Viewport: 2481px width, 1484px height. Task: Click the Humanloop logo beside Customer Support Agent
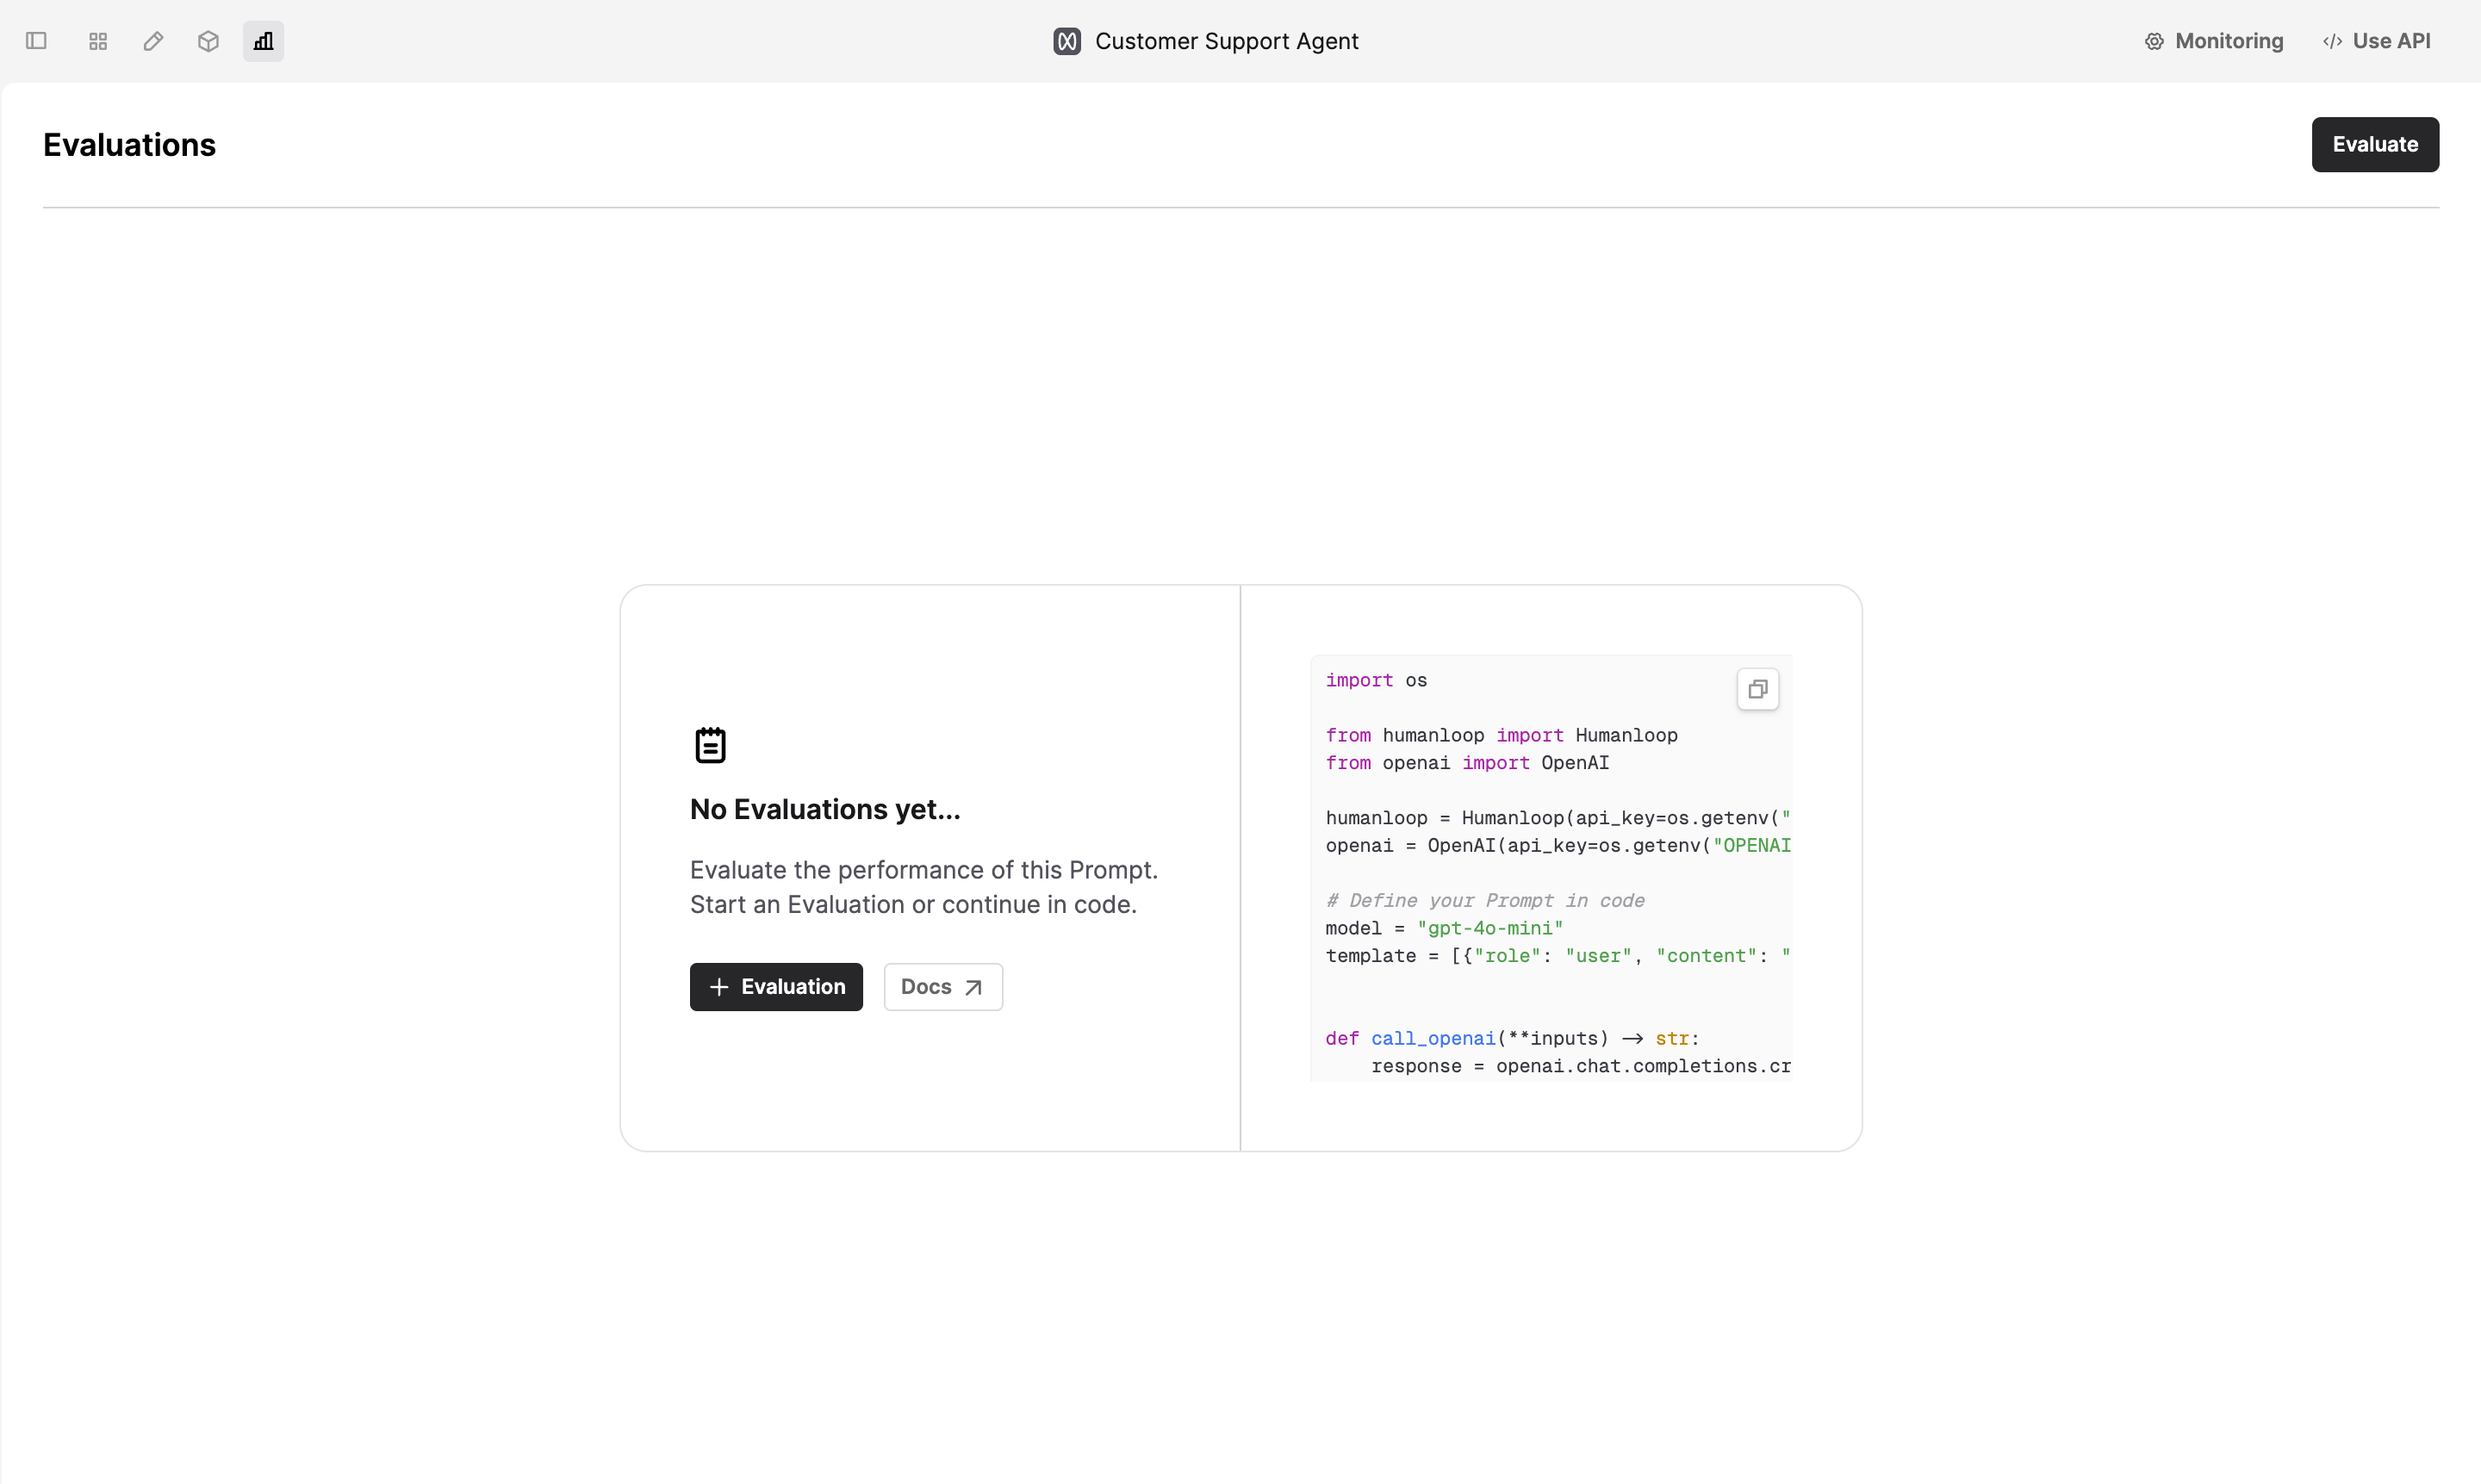pyautogui.click(x=1067, y=41)
